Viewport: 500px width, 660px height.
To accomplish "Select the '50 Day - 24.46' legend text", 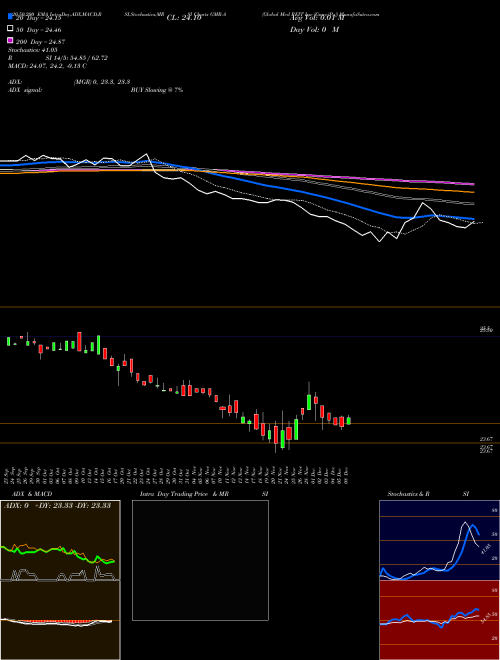I will pyautogui.click(x=38, y=30).
